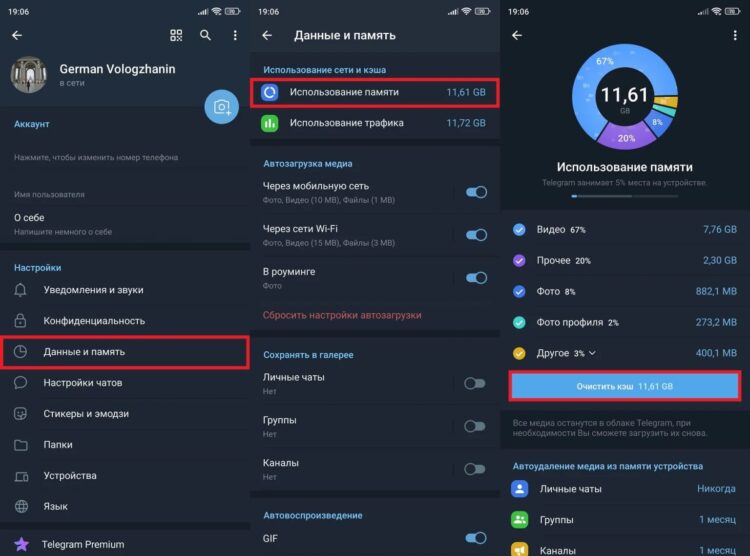Open Использование трафика chart icon
This screenshot has height=556, width=750.
point(270,123)
